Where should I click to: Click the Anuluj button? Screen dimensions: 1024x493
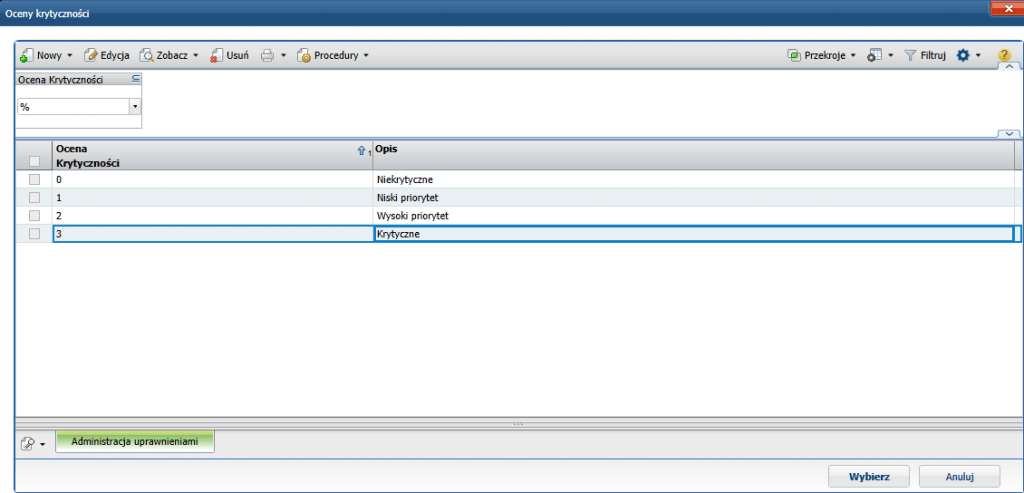[x=959, y=476]
